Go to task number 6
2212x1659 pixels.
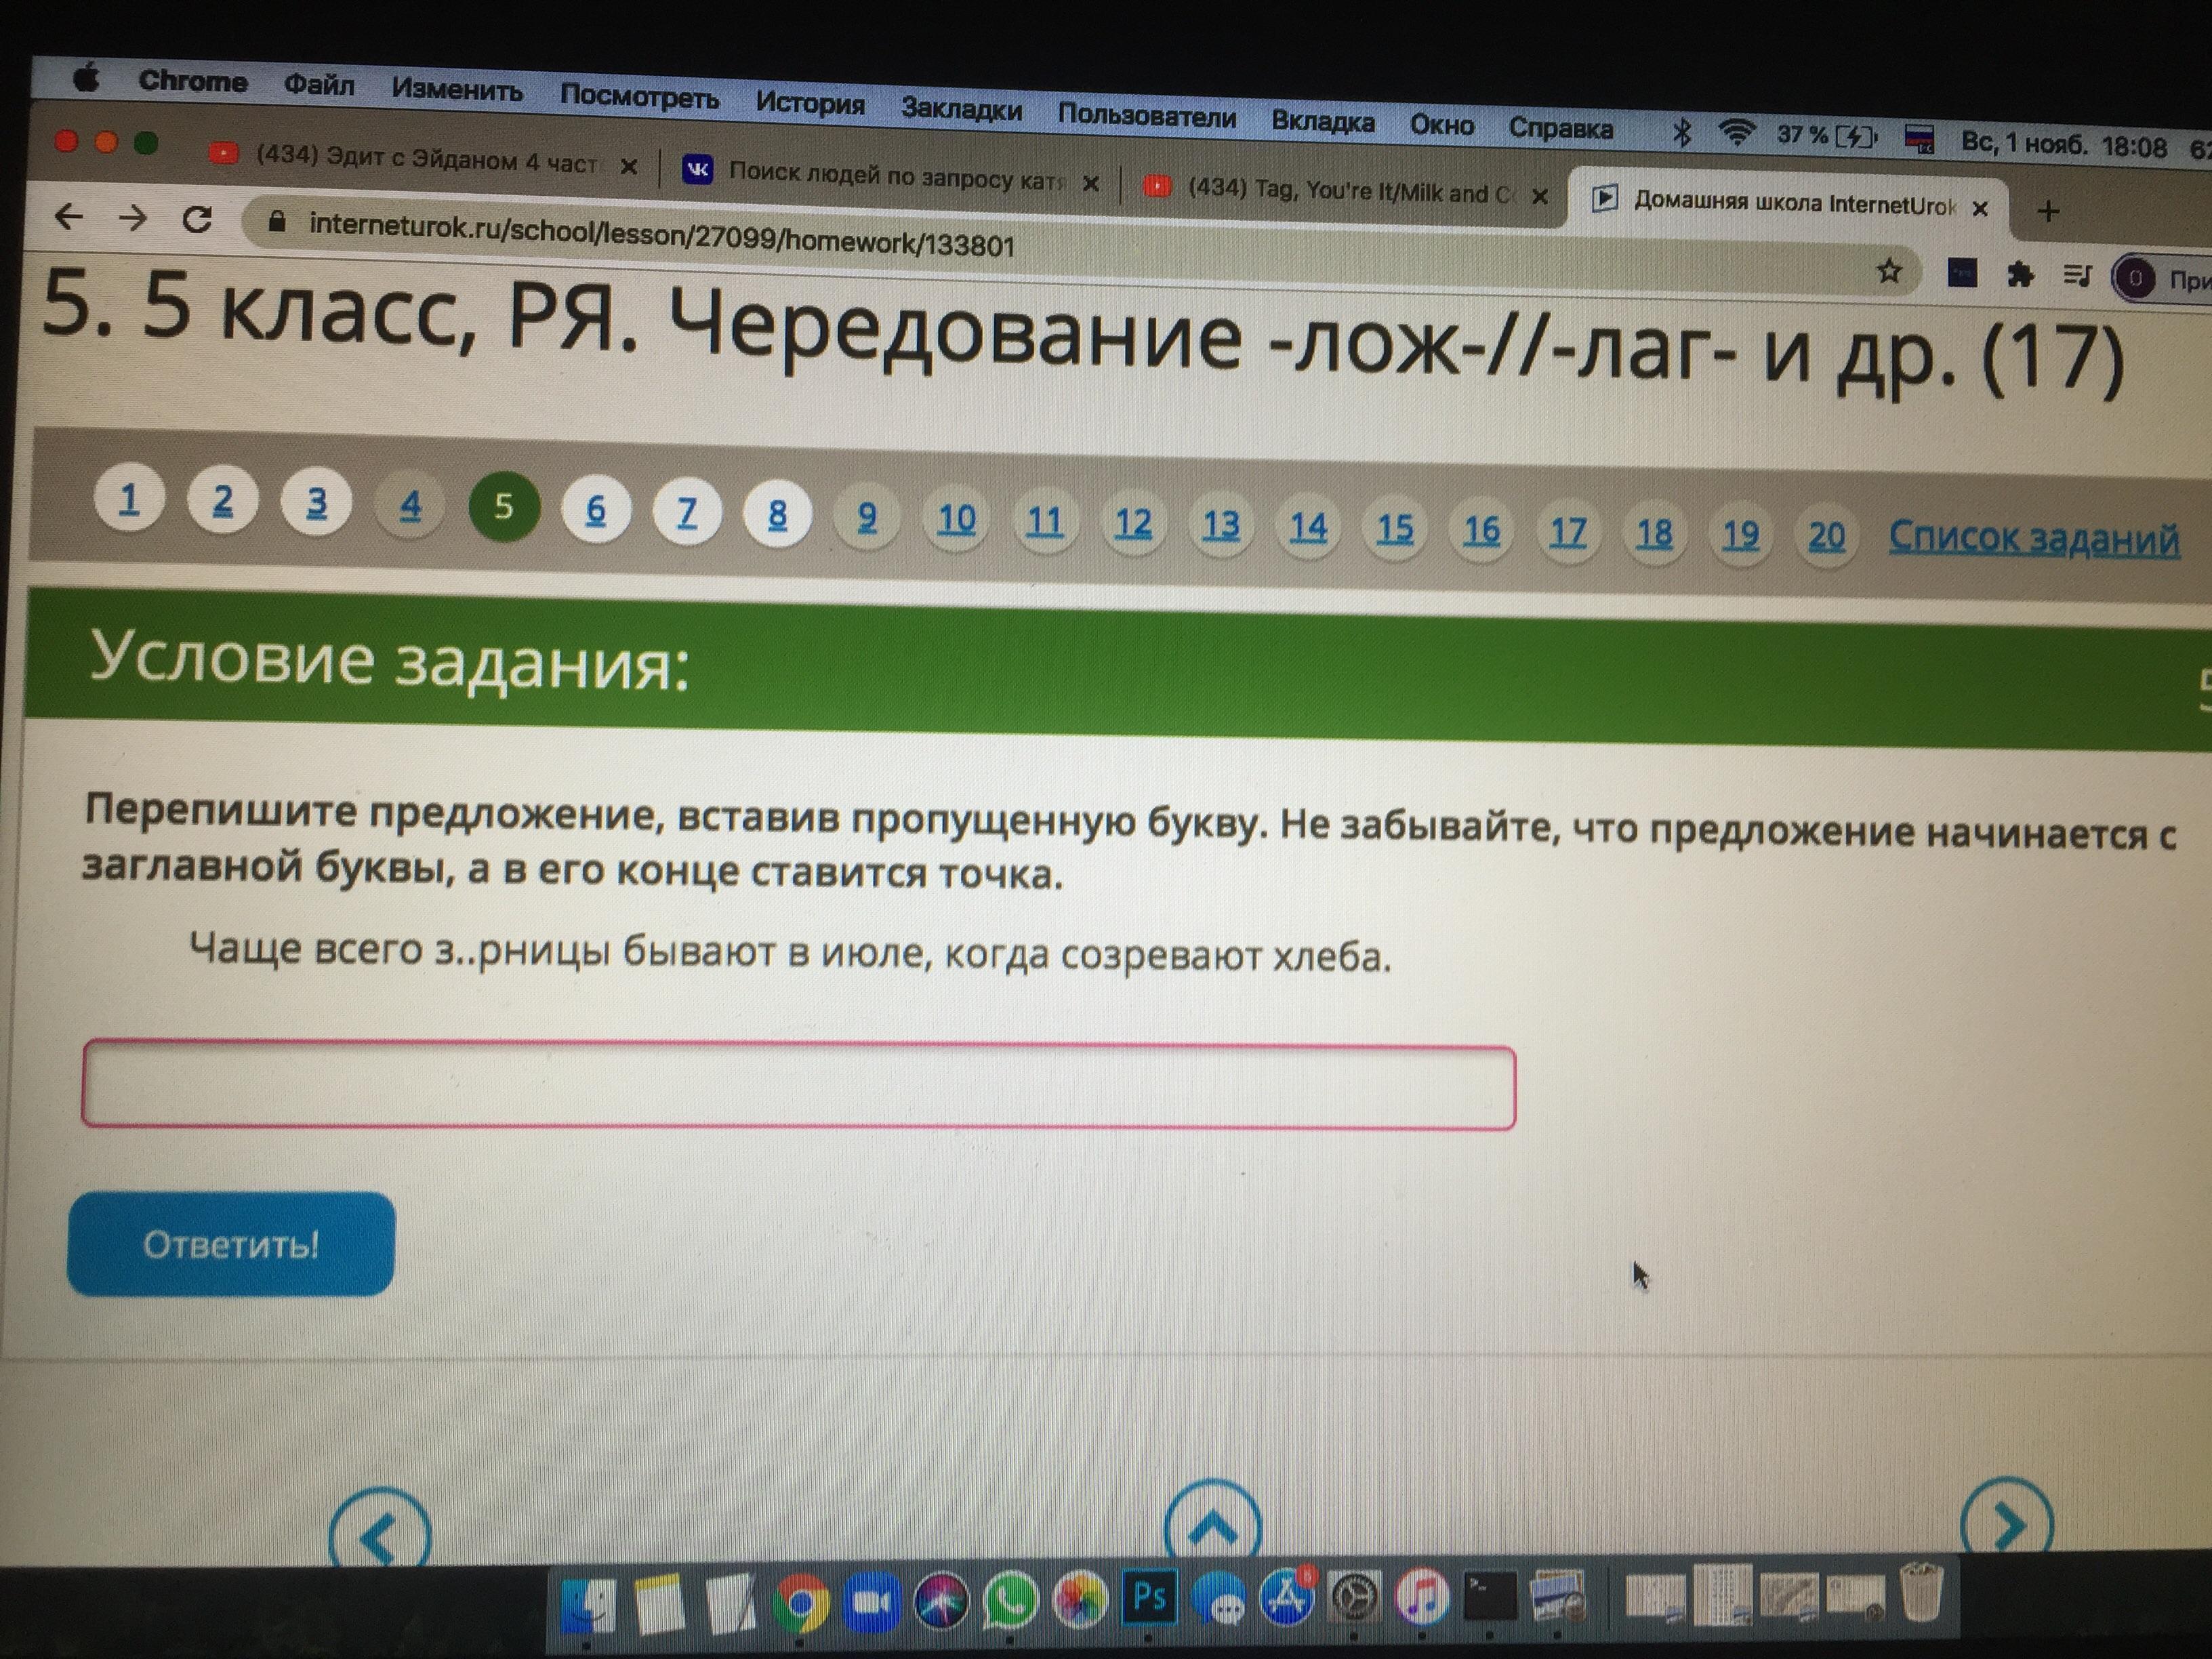tap(596, 510)
